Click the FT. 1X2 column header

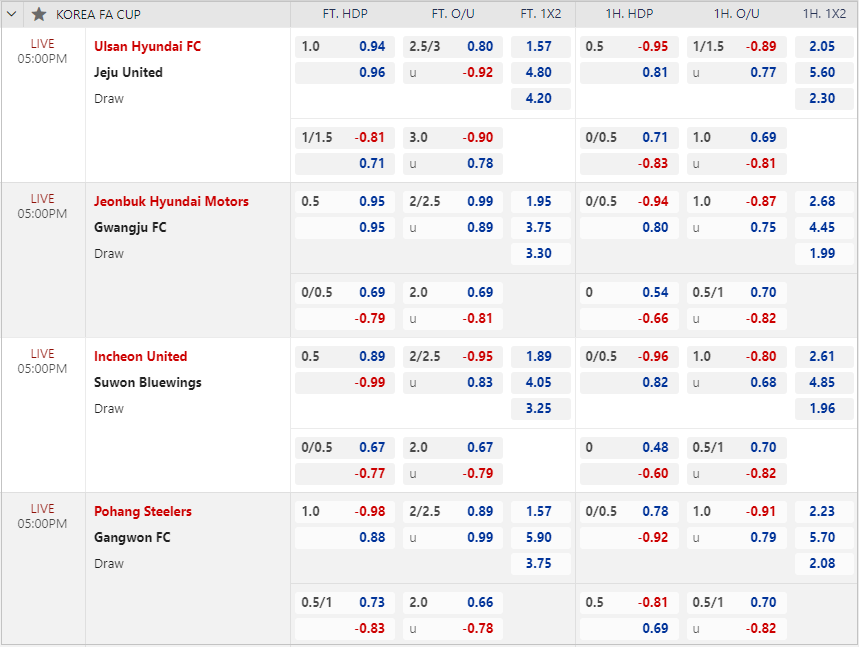pyautogui.click(x=541, y=14)
